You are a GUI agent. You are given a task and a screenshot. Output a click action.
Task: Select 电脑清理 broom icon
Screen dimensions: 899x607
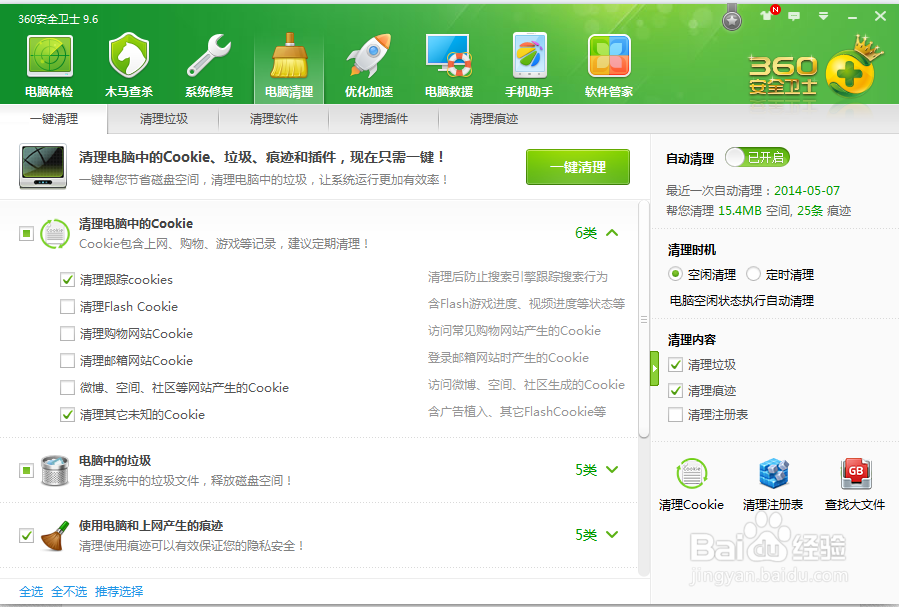(289, 65)
